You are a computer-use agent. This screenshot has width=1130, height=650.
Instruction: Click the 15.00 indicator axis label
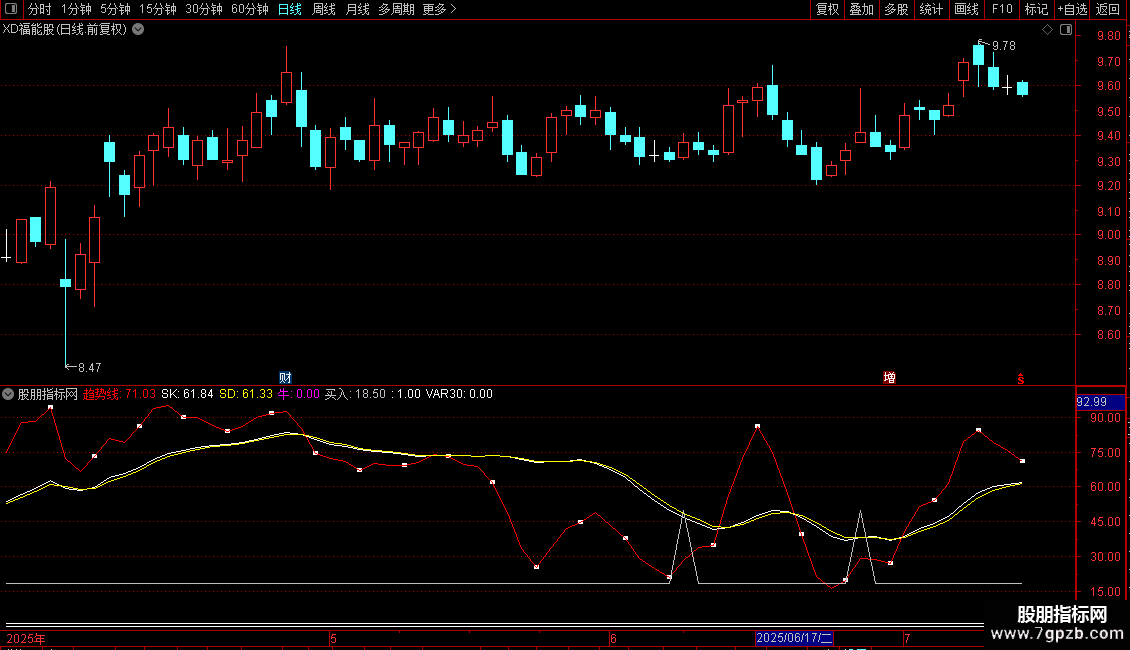[1105, 592]
